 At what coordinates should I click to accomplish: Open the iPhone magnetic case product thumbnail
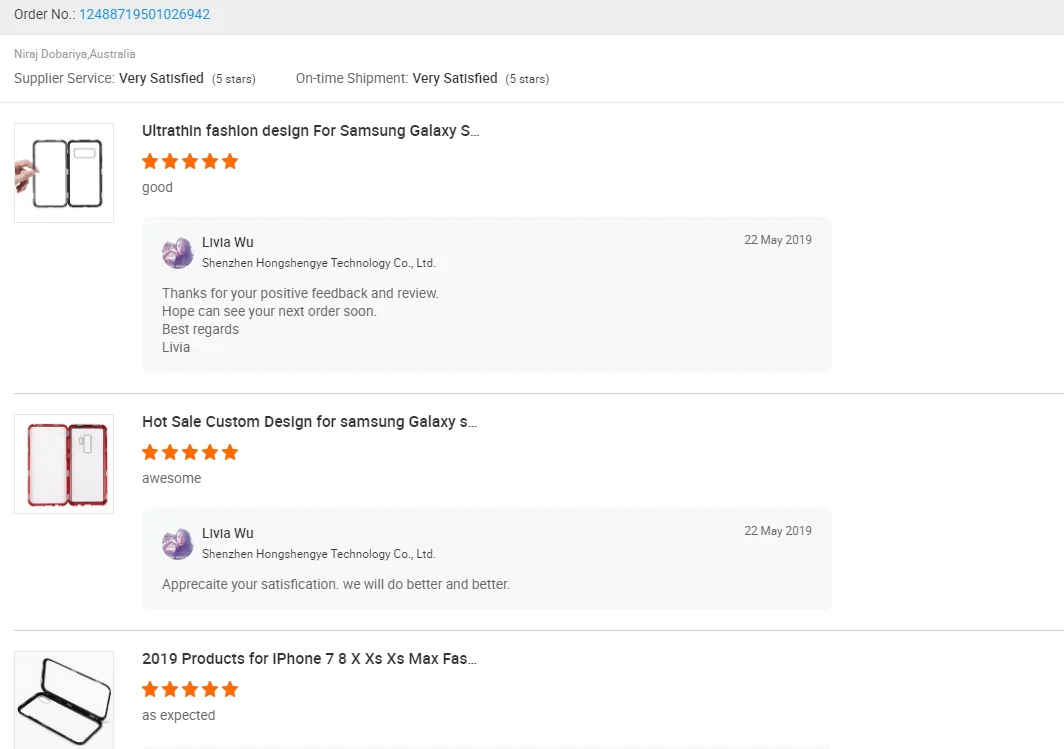click(64, 700)
